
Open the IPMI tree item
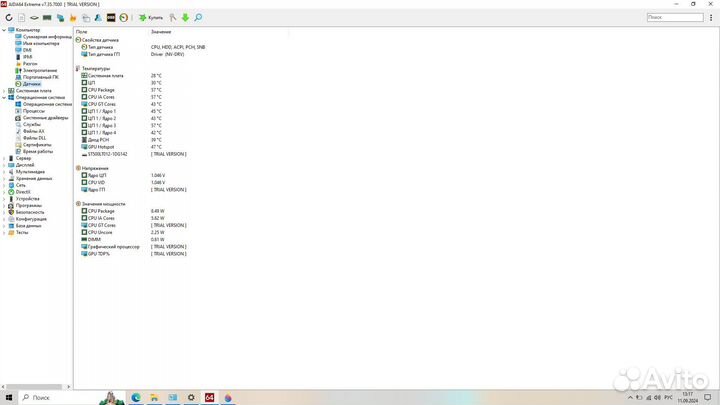(28, 57)
